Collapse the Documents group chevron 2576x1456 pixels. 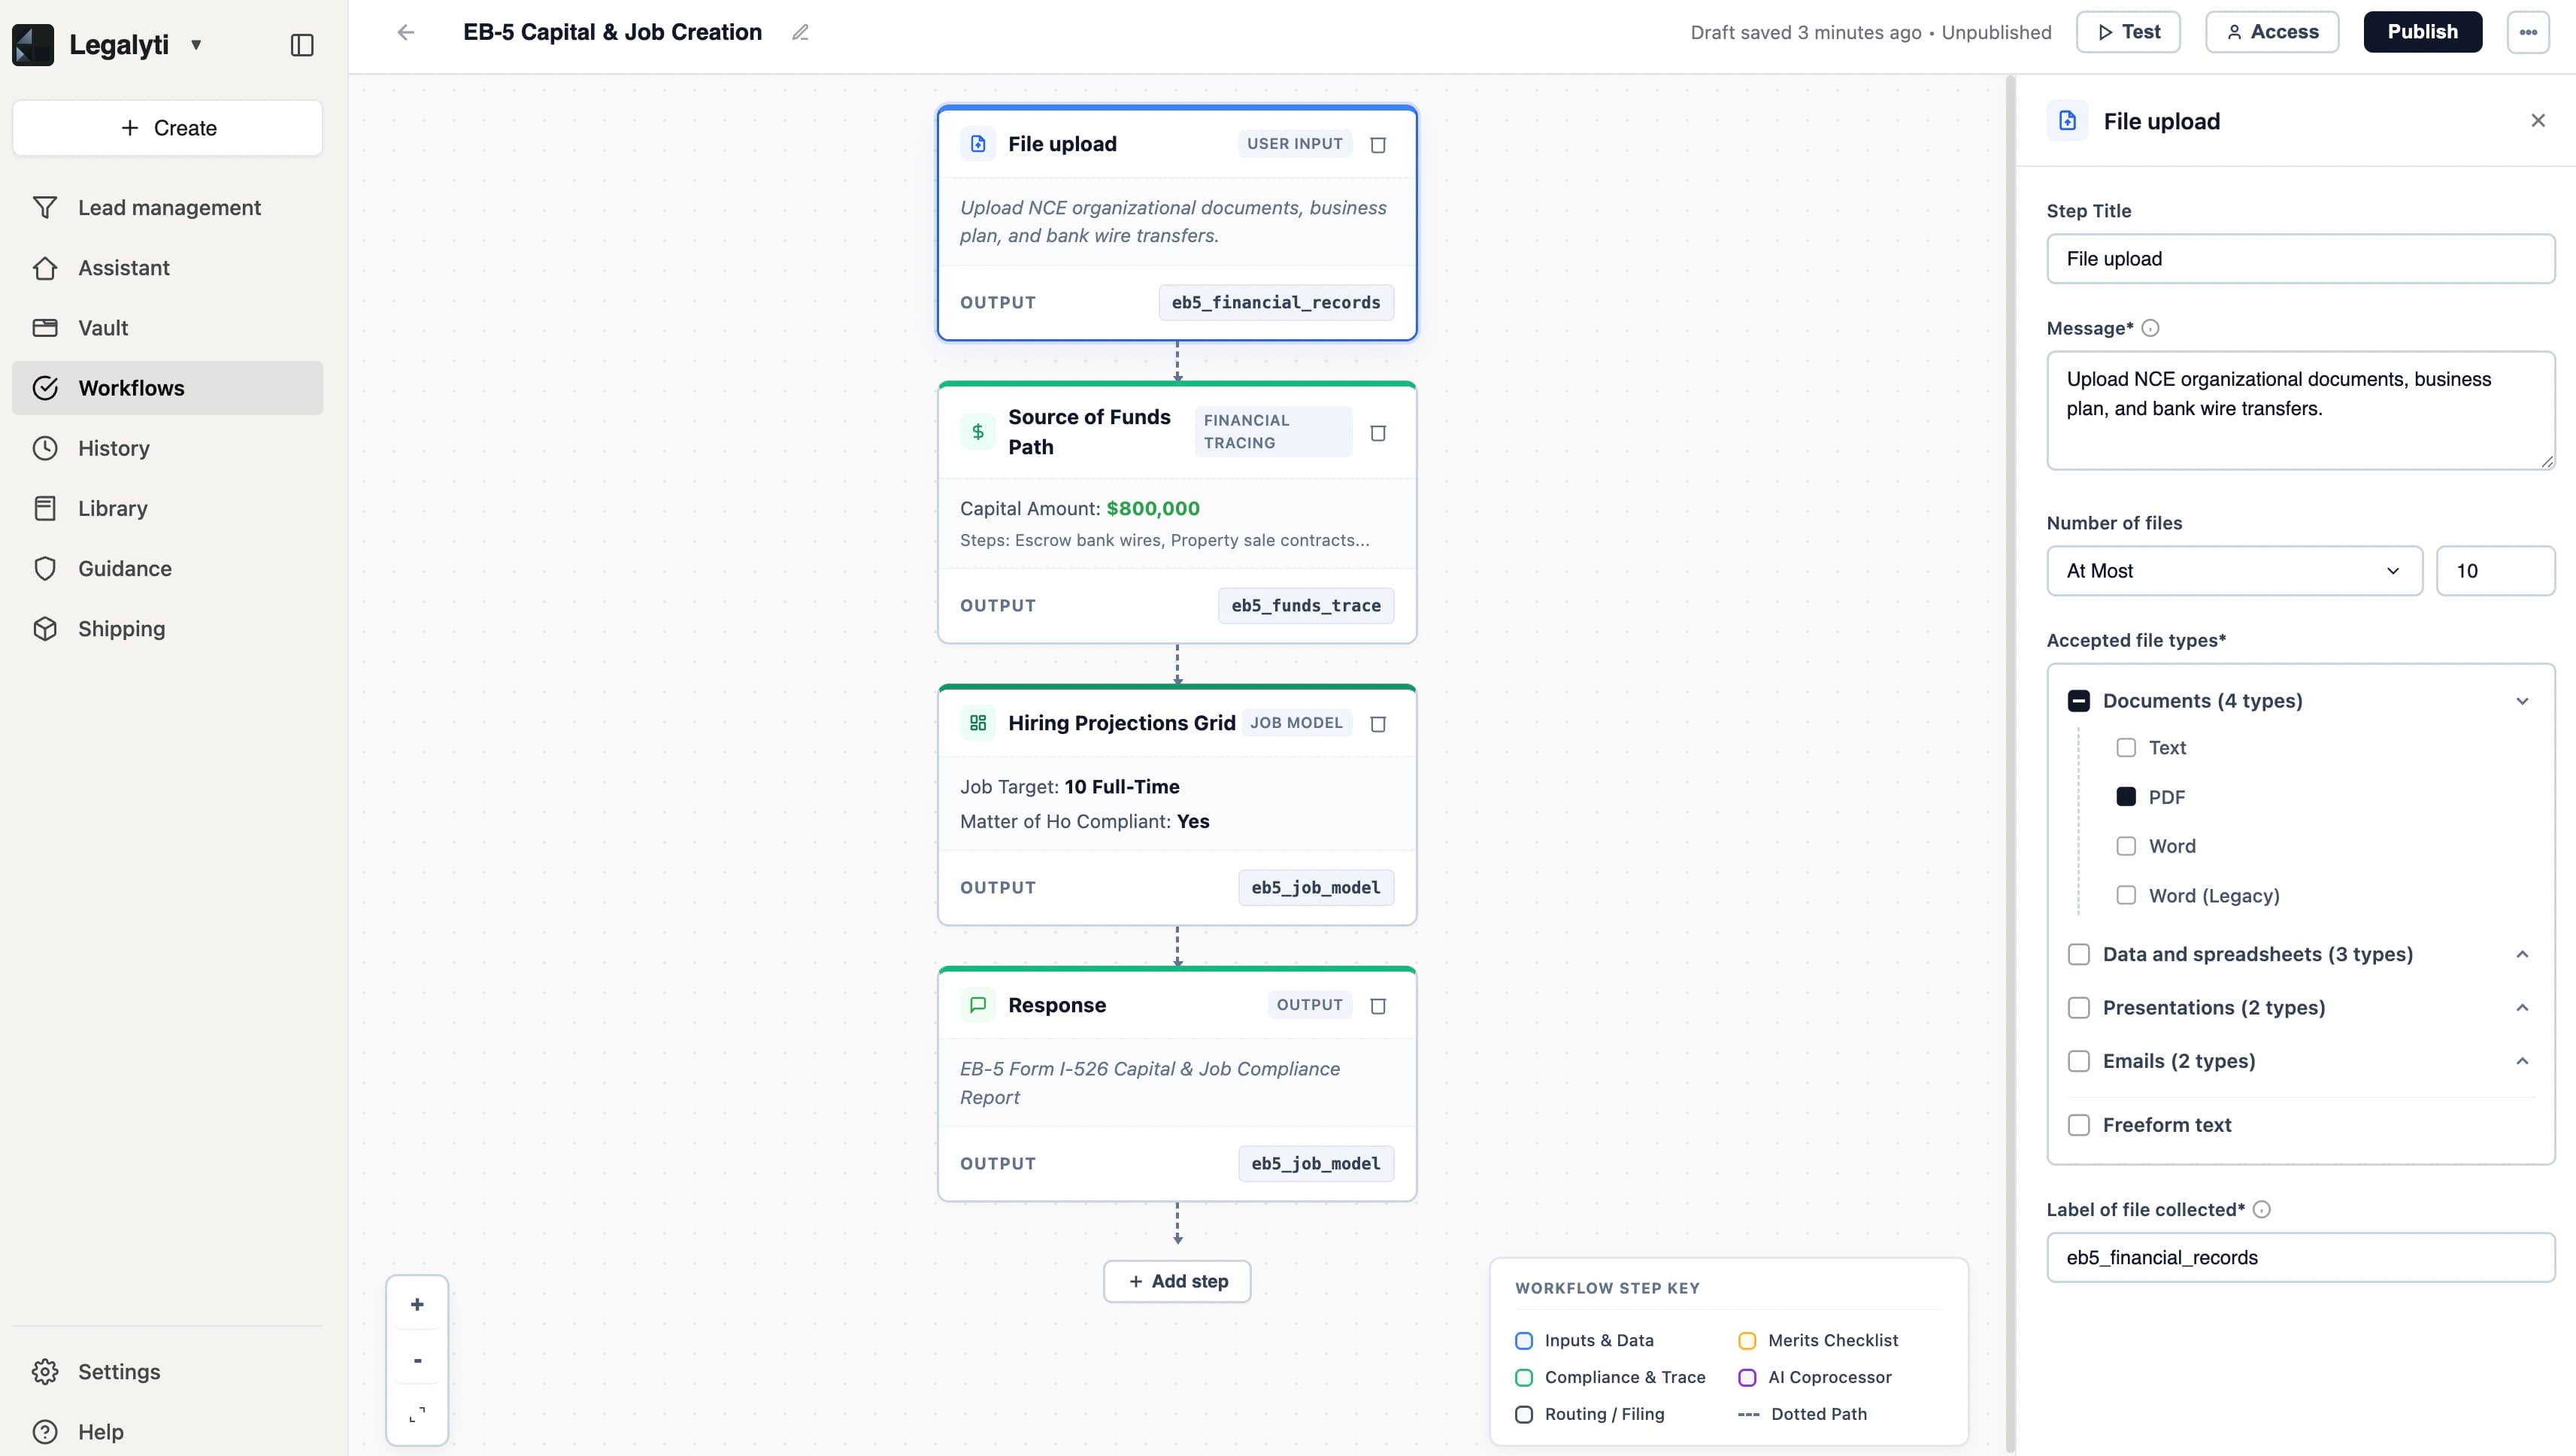pos(2522,701)
